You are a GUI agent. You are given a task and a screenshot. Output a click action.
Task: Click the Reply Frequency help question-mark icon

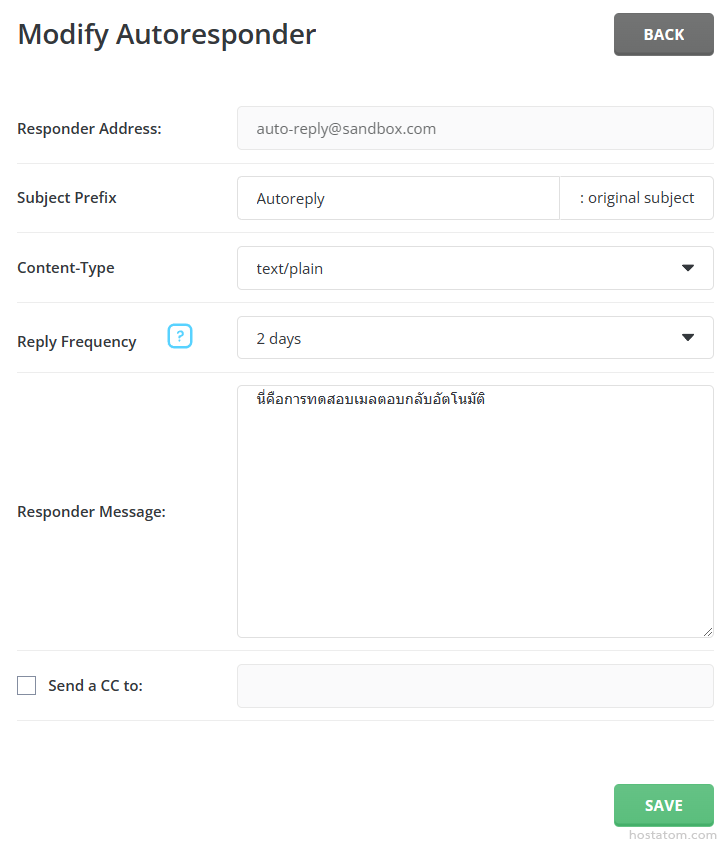pyautogui.click(x=179, y=336)
